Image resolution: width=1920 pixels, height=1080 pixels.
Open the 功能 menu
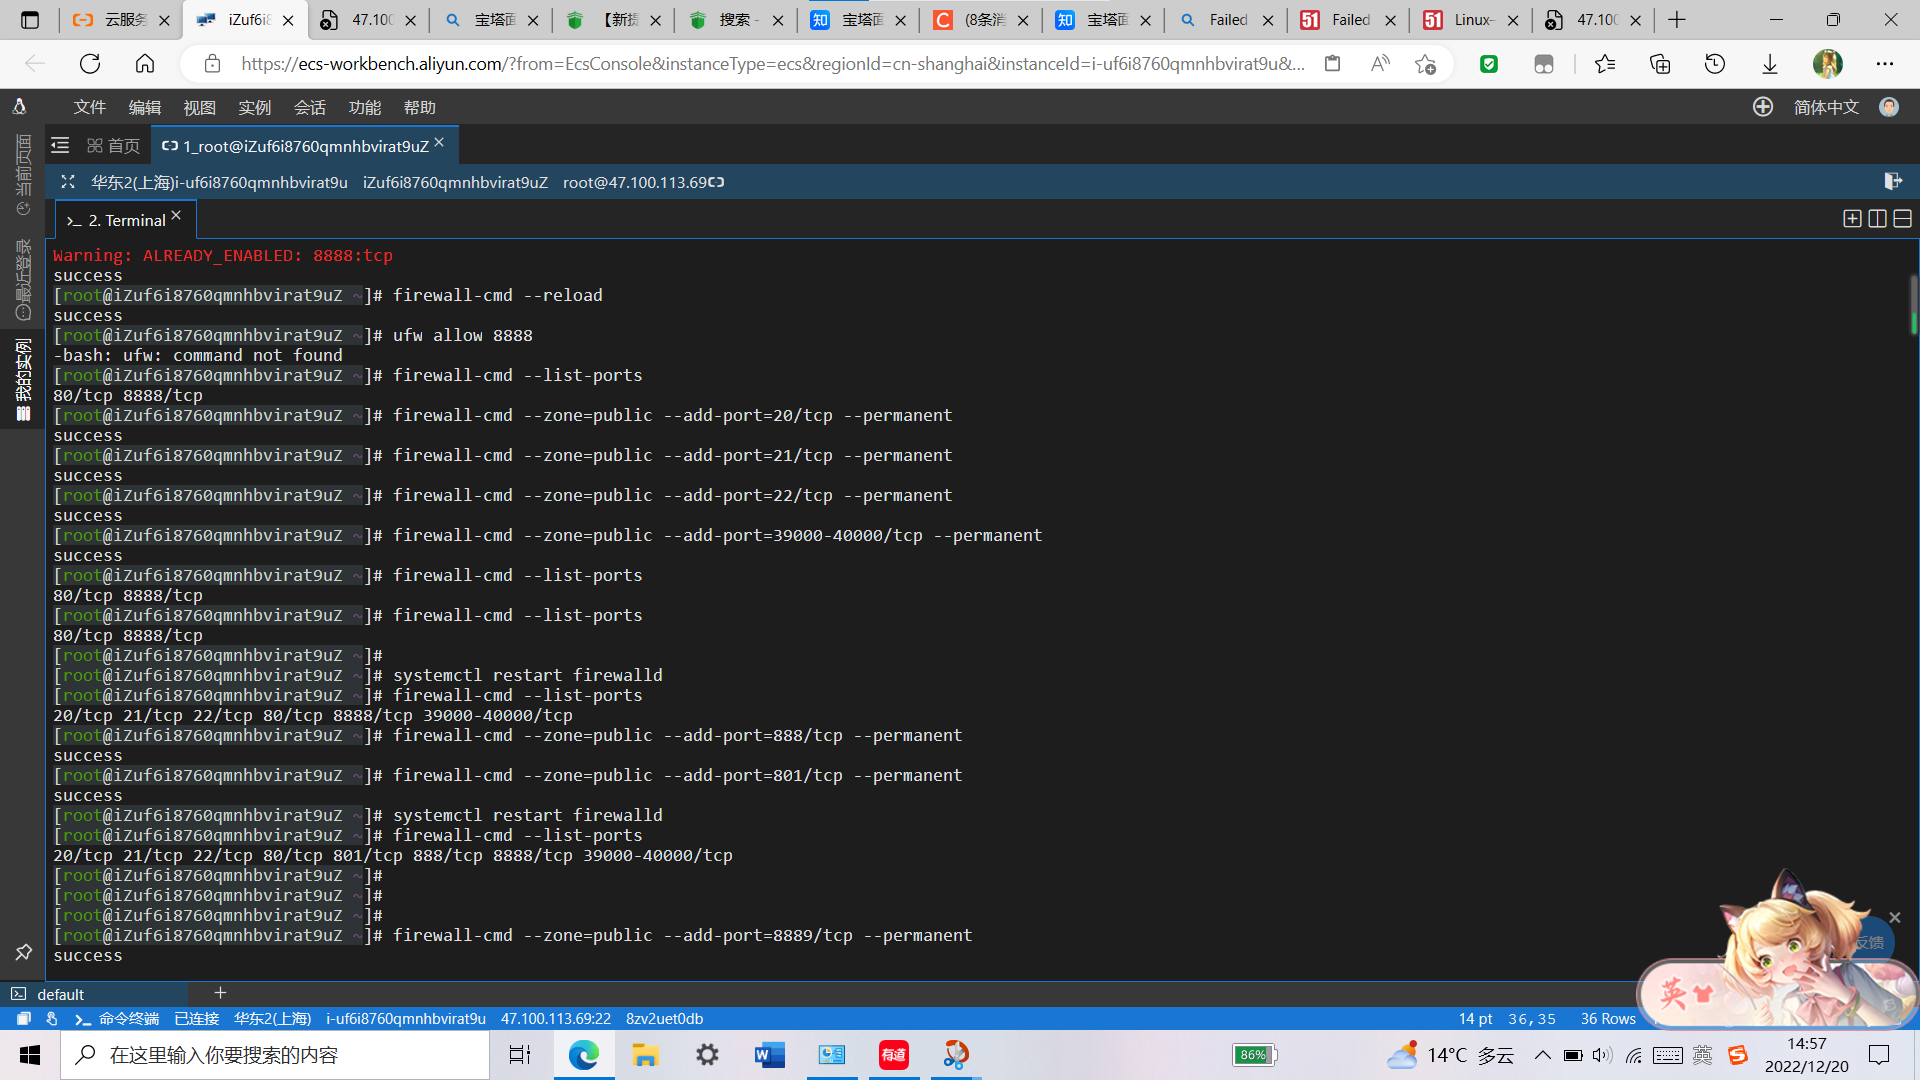click(x=365, y=107)
